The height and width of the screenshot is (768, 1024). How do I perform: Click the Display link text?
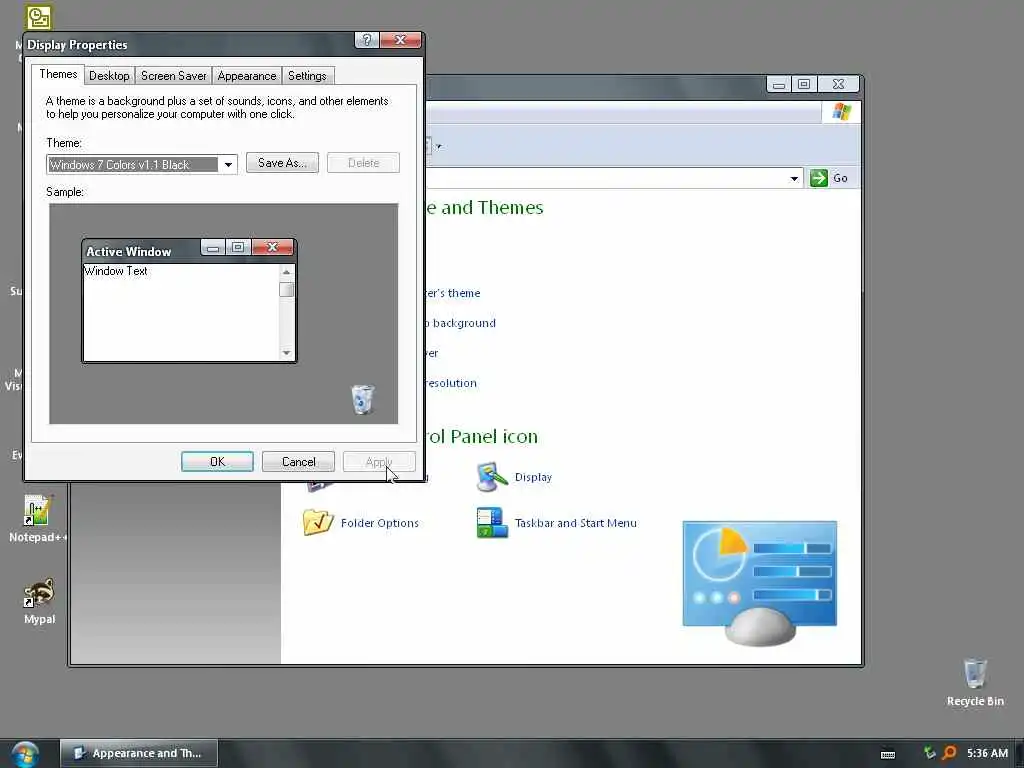533,477
